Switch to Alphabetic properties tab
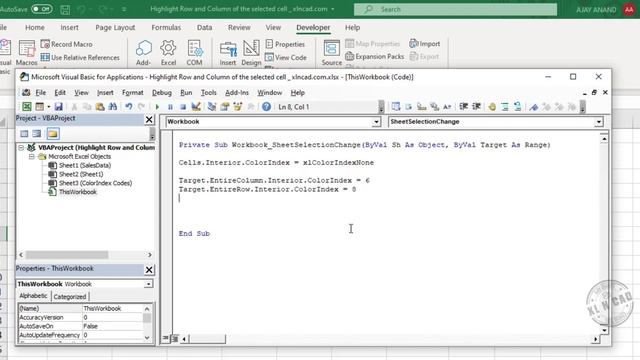 [33, 296]
